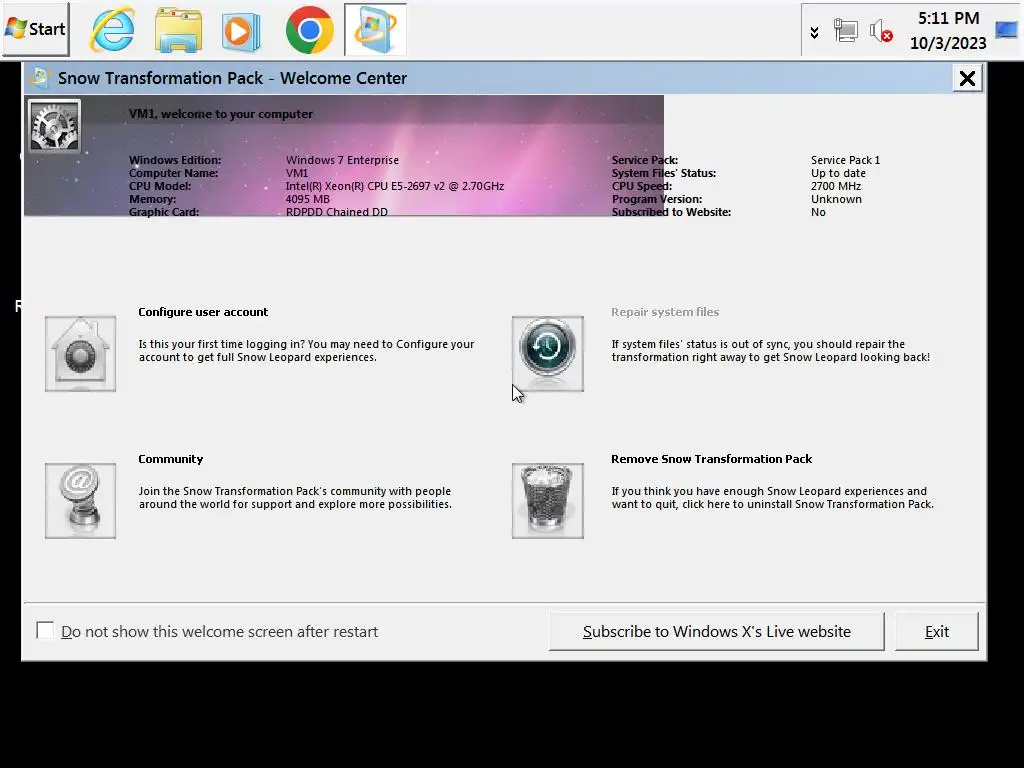Click the 'Windows 7 Enterprise' edition value

click(342, 160)
